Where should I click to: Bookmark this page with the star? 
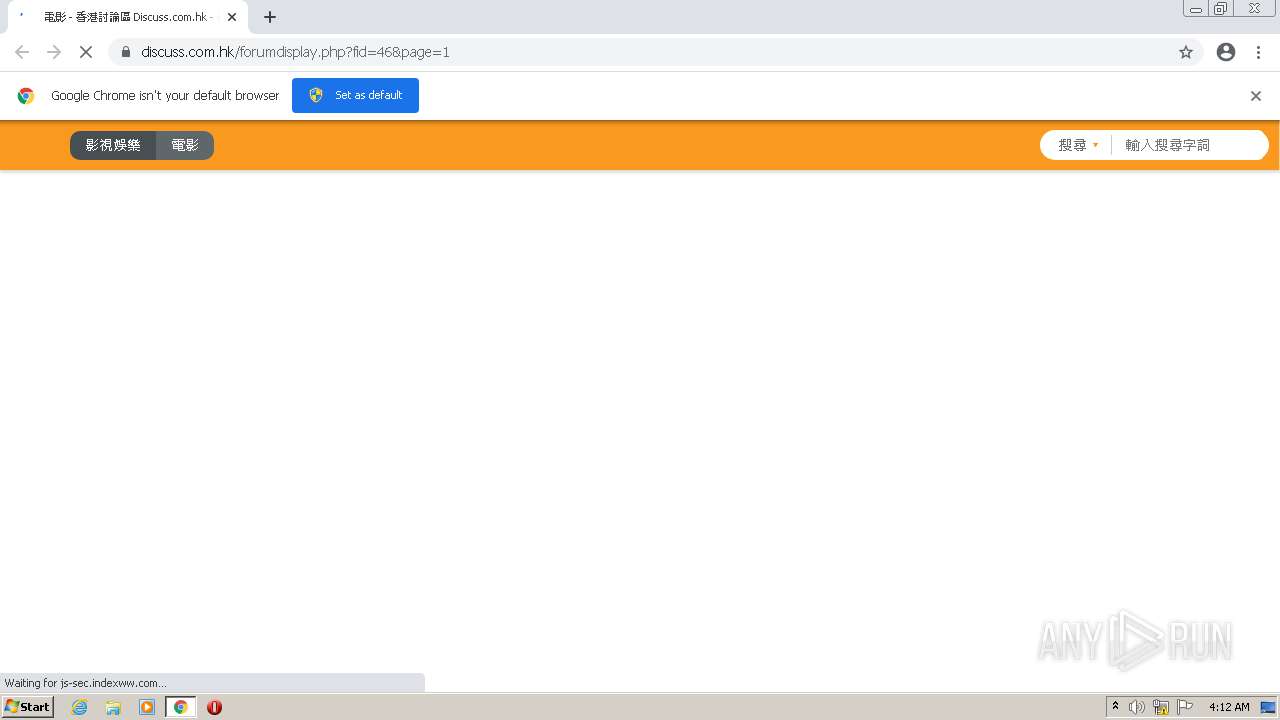(1186, 52)
